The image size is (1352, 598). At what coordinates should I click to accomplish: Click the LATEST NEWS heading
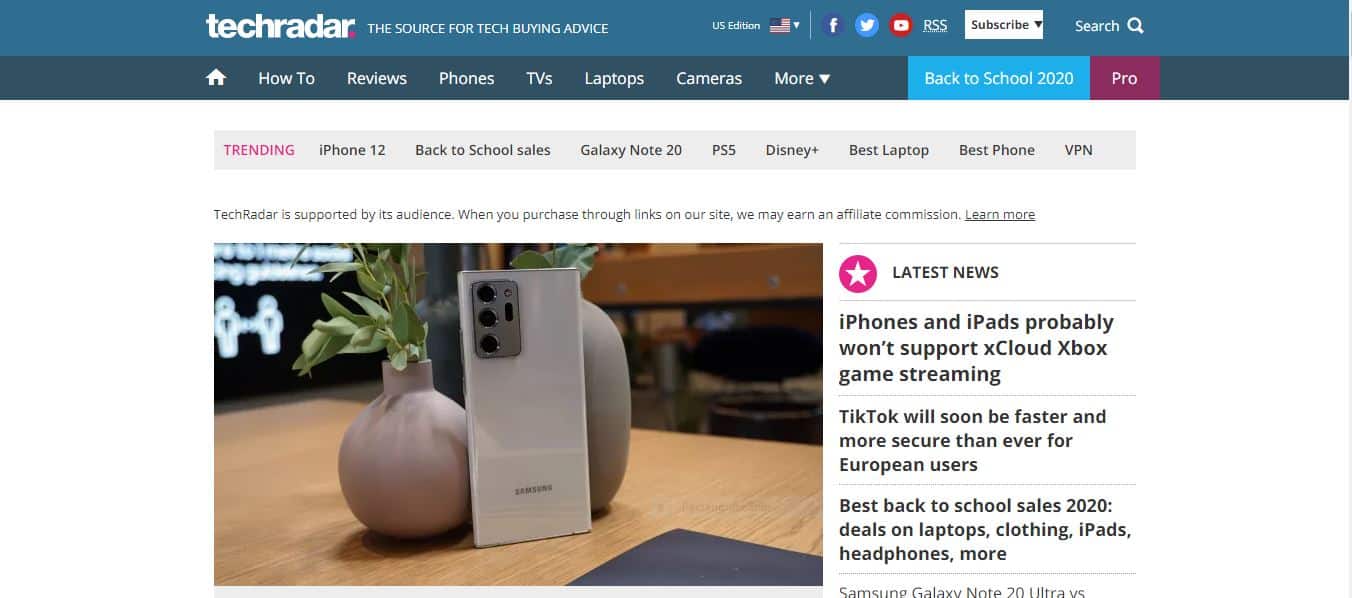(945, 272)
